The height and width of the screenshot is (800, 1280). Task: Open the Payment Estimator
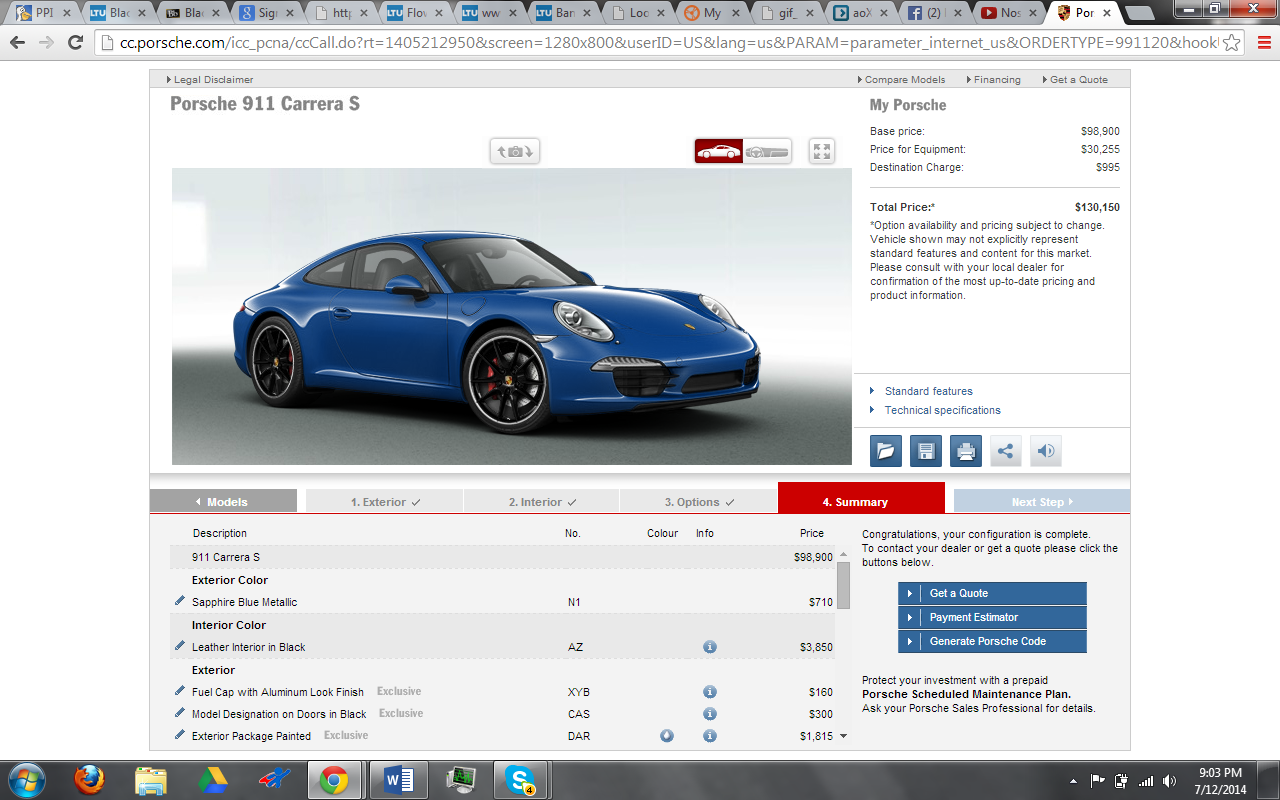[x=992, y=617]
